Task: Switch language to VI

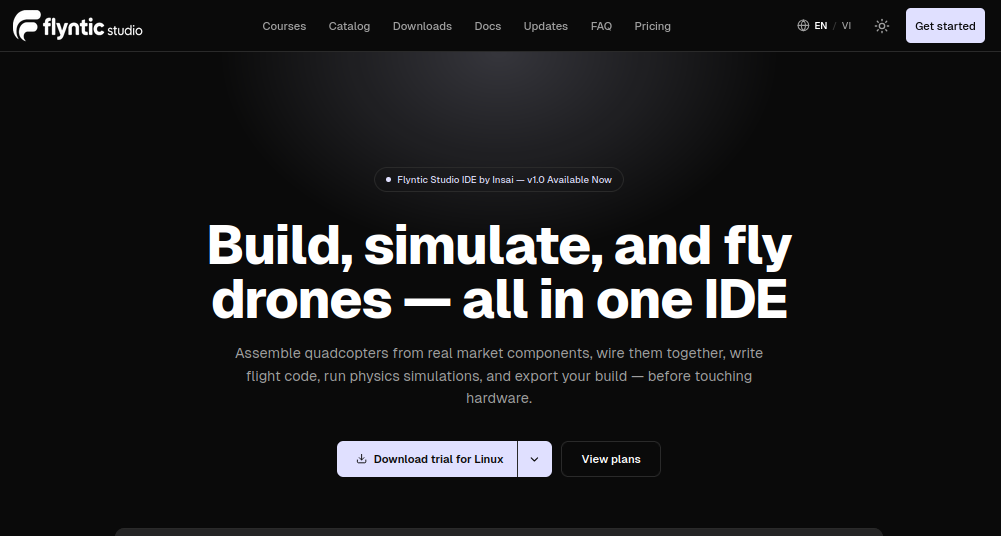Action: [847, 26]
